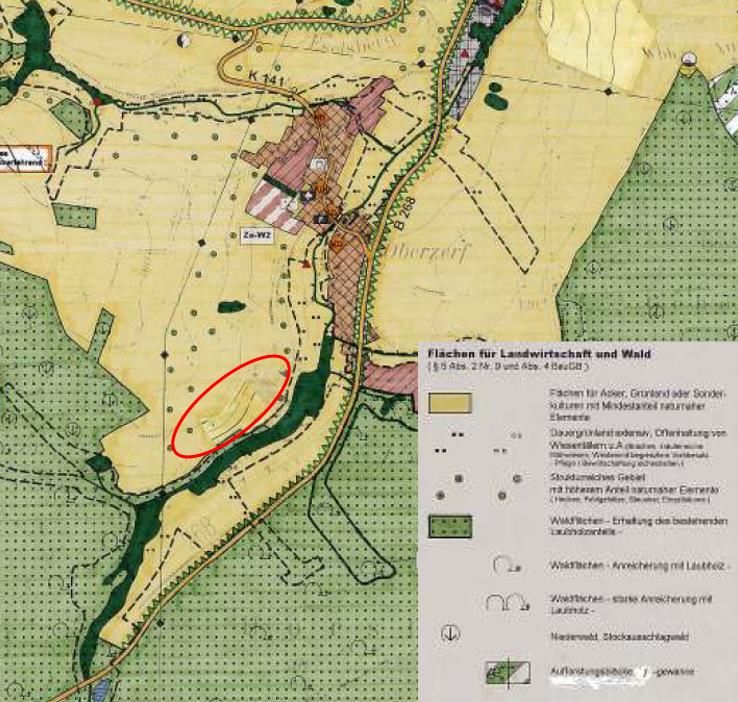Select the yellow farmland swatch in legend
This screenshot has width=738, height=702.
click(x=449, y=403)
